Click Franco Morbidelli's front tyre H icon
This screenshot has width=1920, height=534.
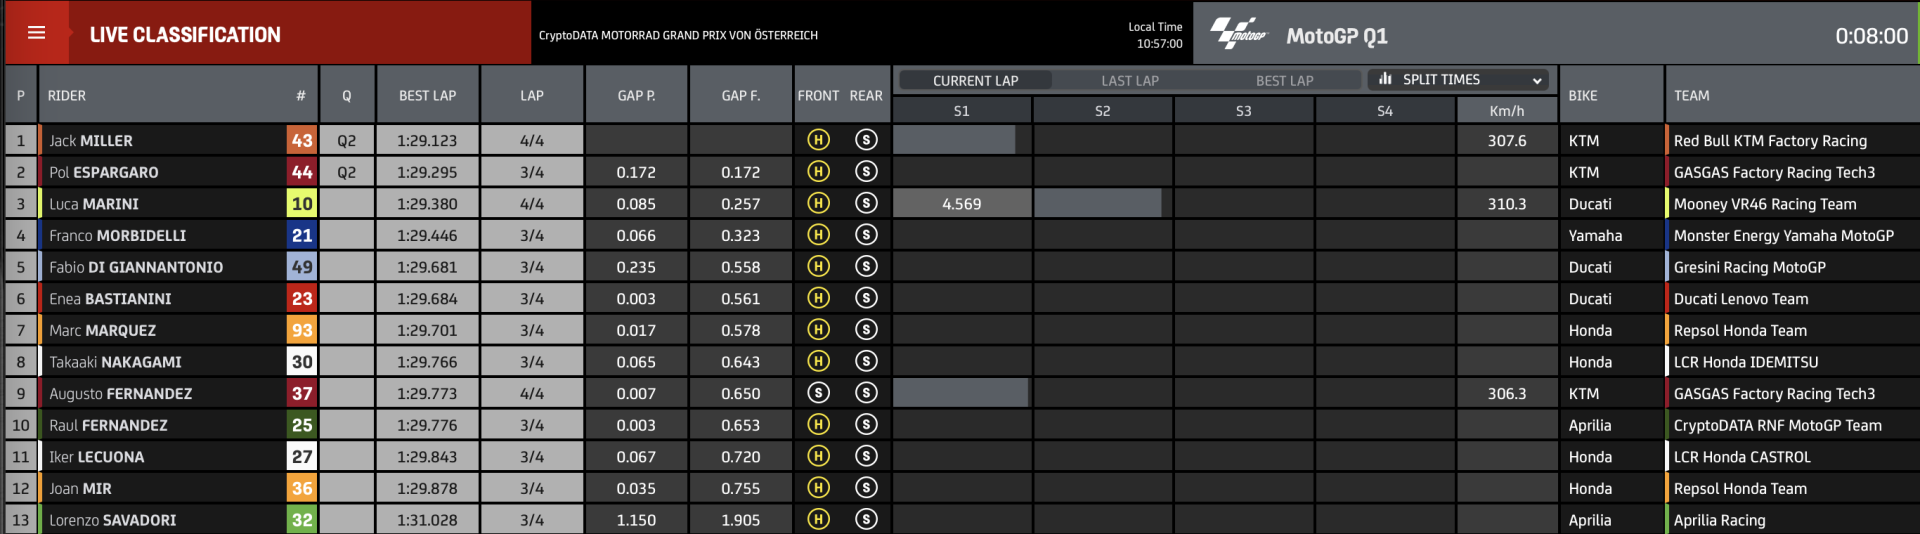point(818,235)
